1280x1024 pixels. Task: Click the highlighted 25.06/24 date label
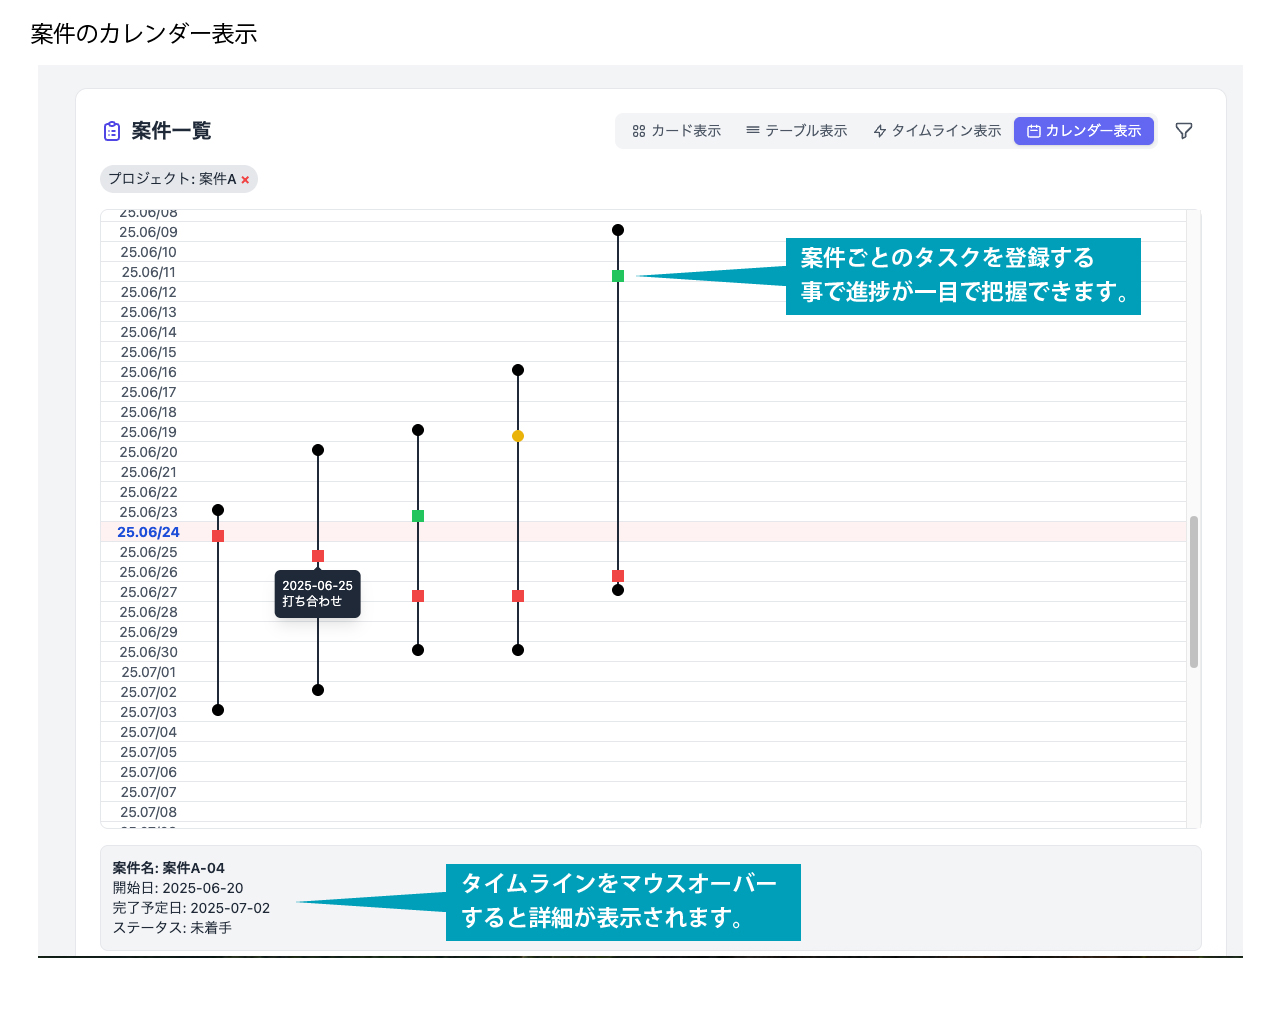click(148, 532)
